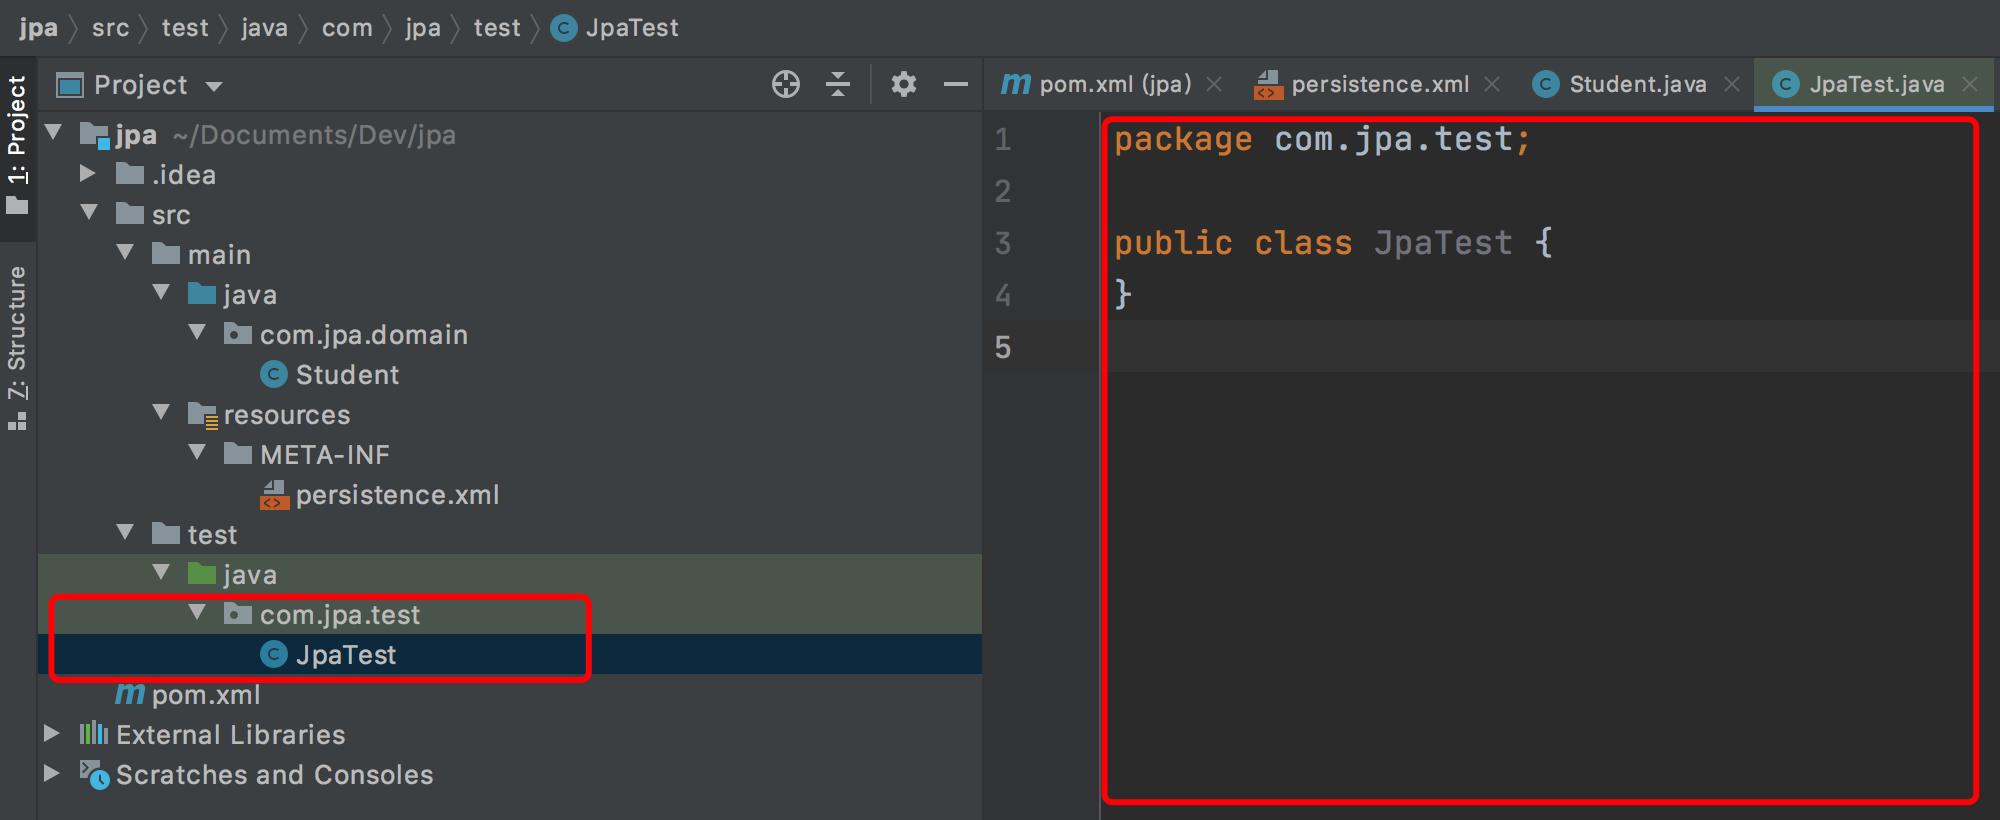Click jpa in the breadcrumb path
Screen dimensions: 2000x820
click(38, 28)
